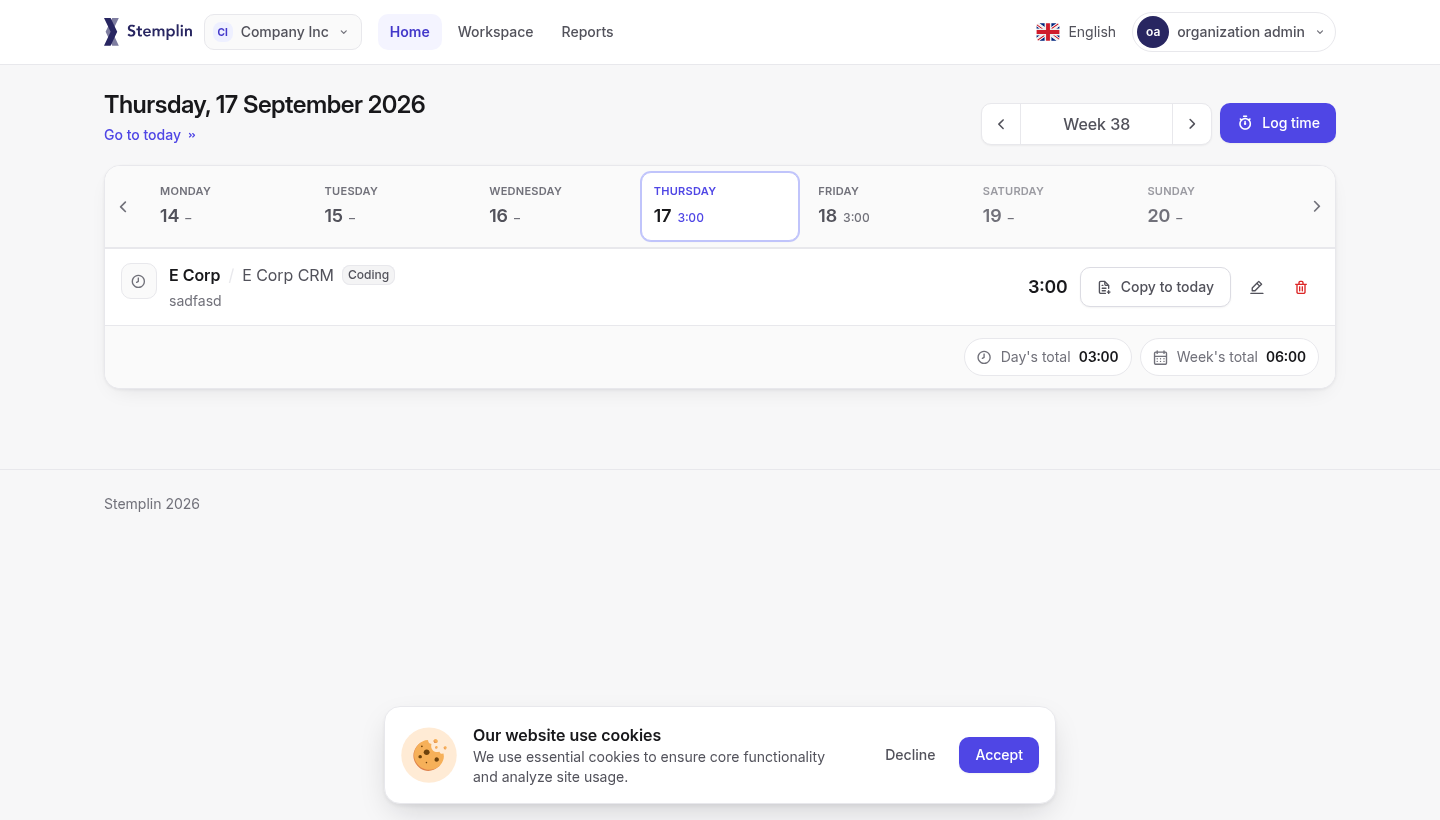Click the right arrow after Sunday

(x=1316, y=206)
